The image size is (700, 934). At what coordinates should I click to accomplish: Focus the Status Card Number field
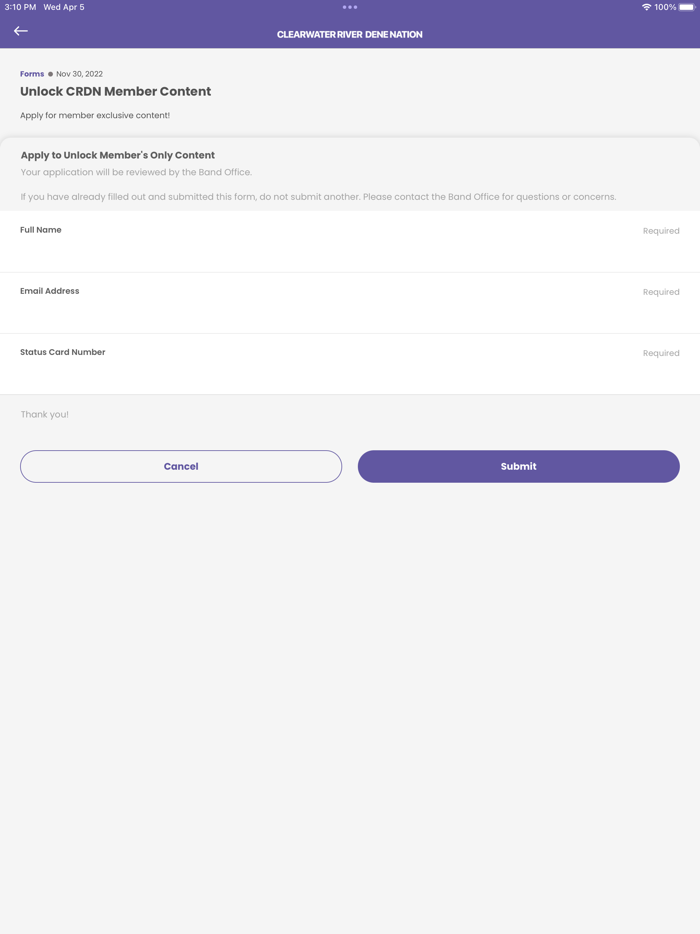click(330, 373)
